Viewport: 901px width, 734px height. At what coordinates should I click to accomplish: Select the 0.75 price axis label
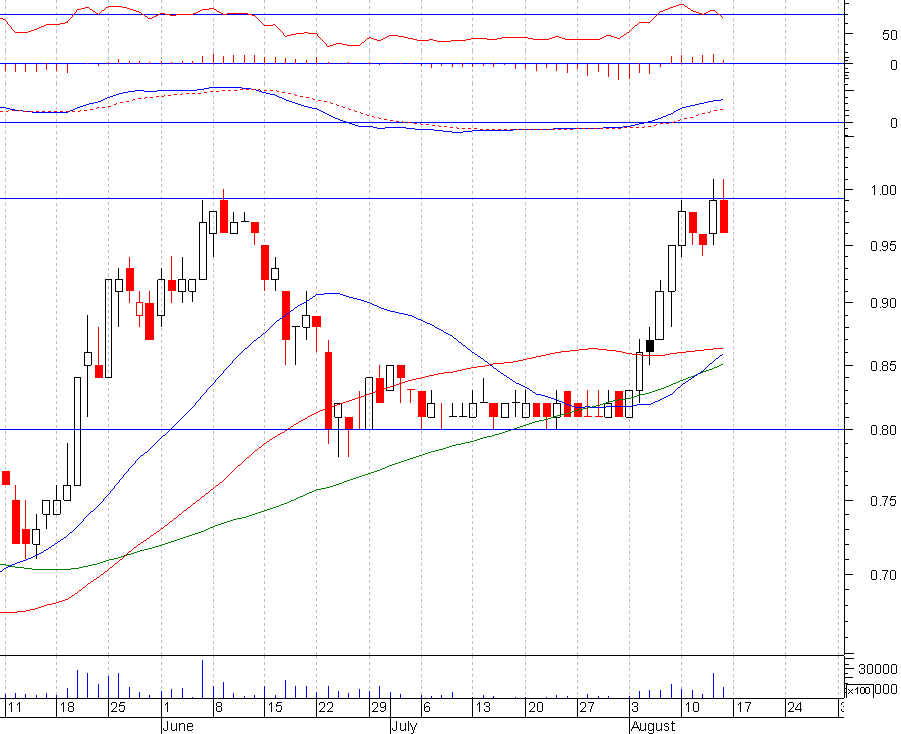point(883,501)
